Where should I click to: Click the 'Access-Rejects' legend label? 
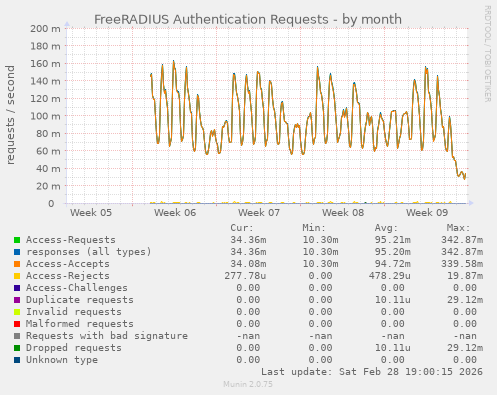point(68,276)
